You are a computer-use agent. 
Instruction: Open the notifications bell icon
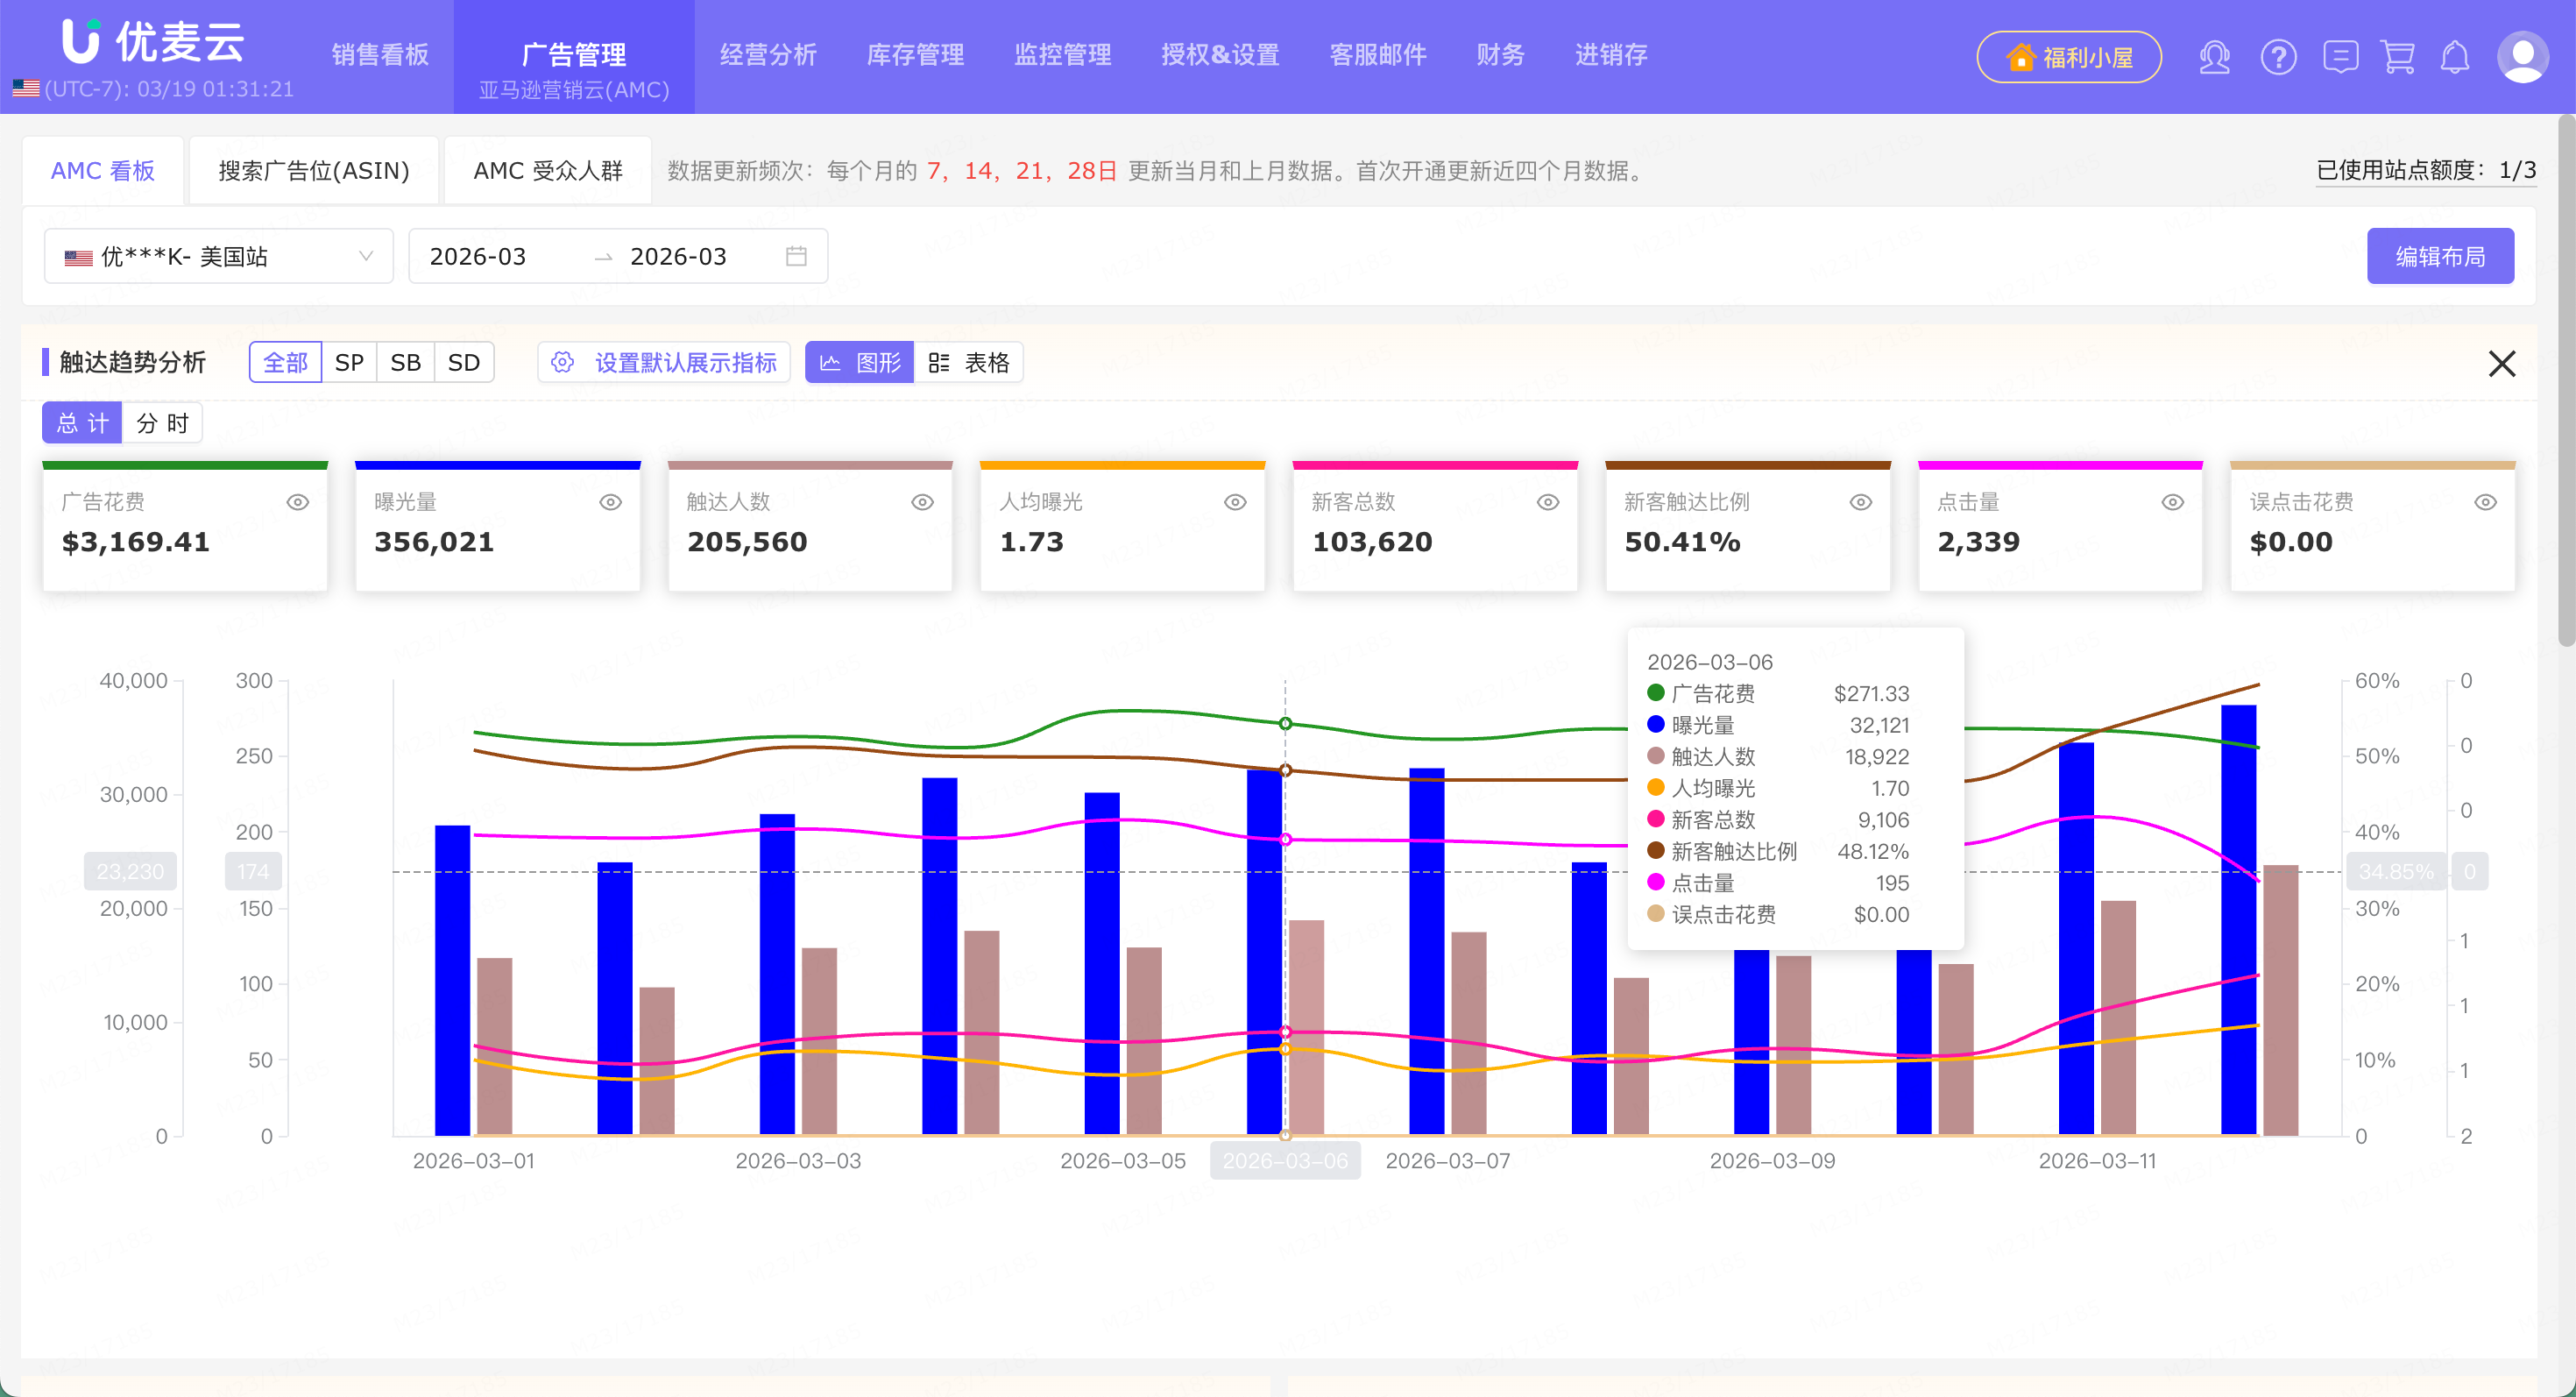click(2455, 57)
